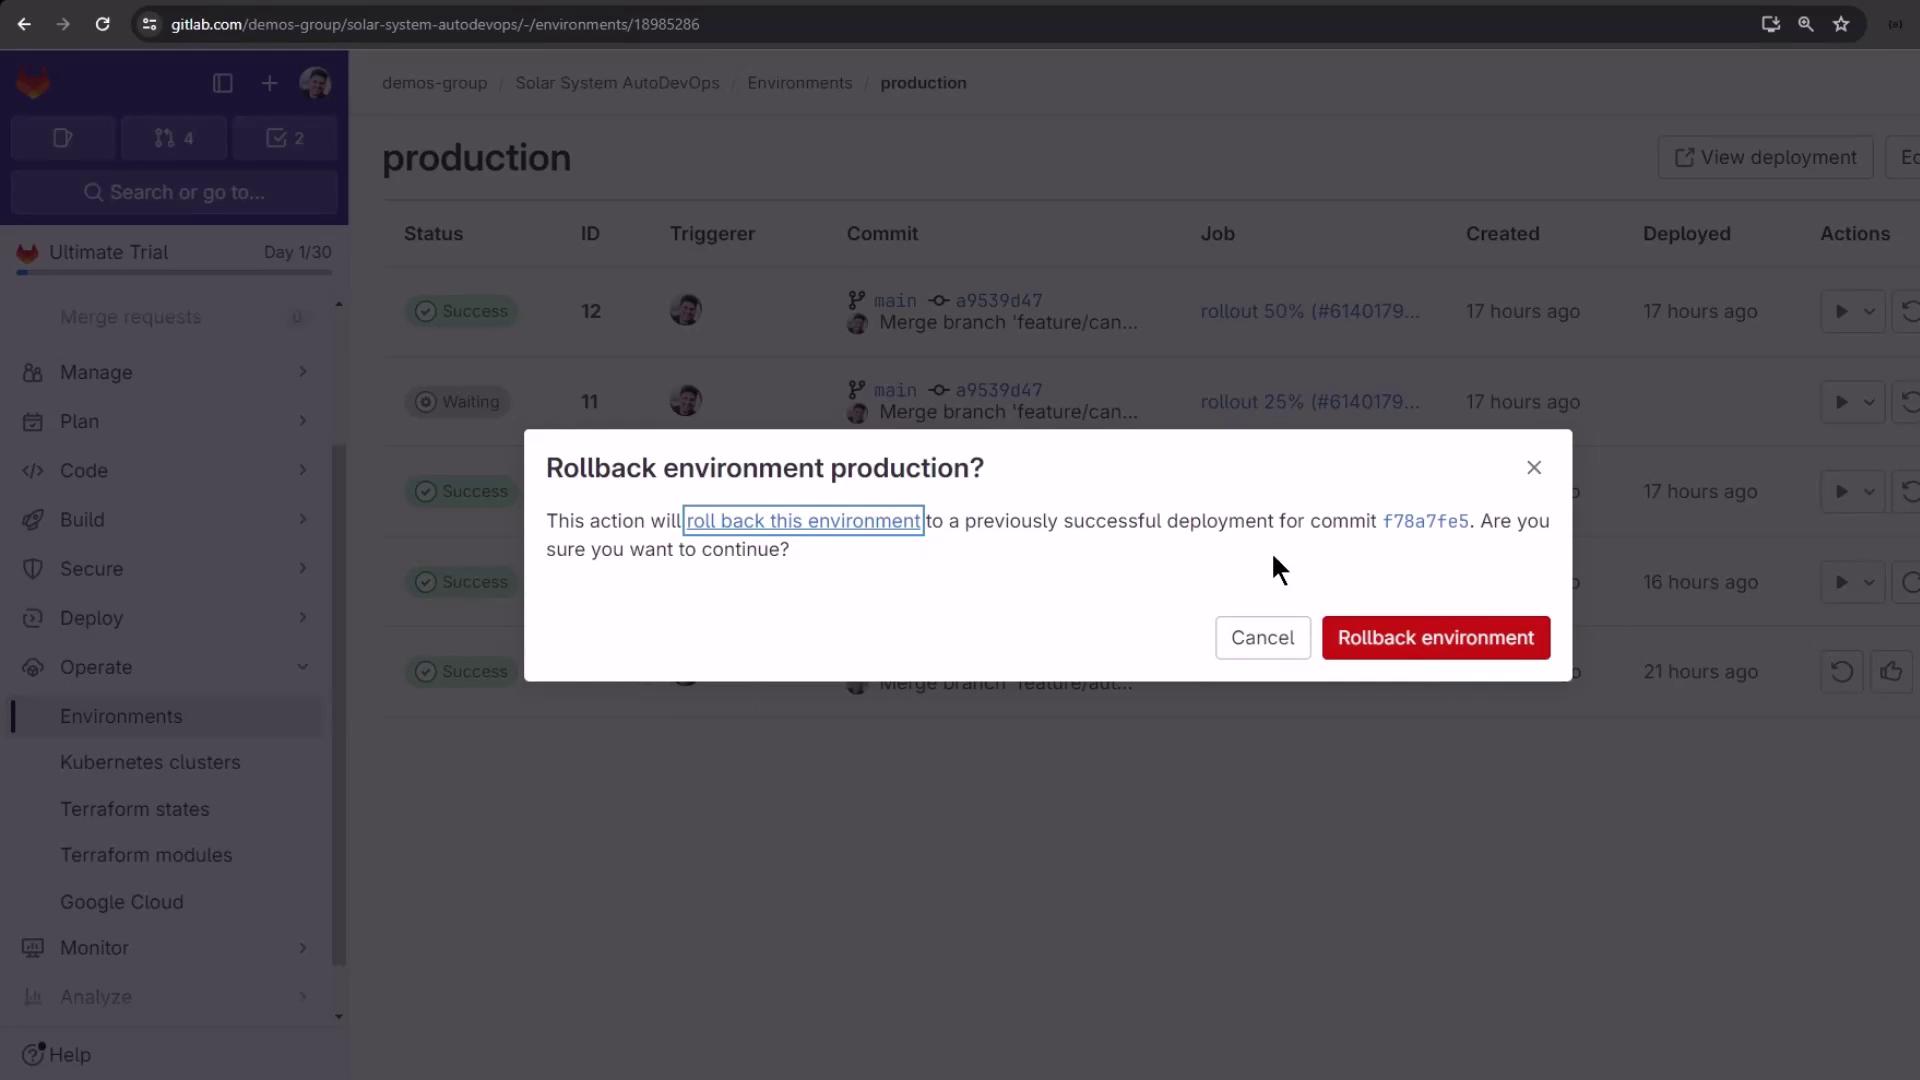1920x1080 pixels.
Task: Click the Search or go to field
Action: click(175, 192)
